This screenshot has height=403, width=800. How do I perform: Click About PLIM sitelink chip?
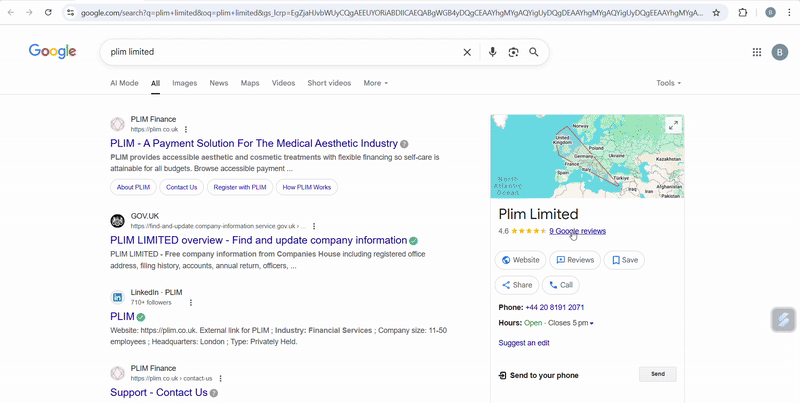pyautogui.click(x=133, y=187)
